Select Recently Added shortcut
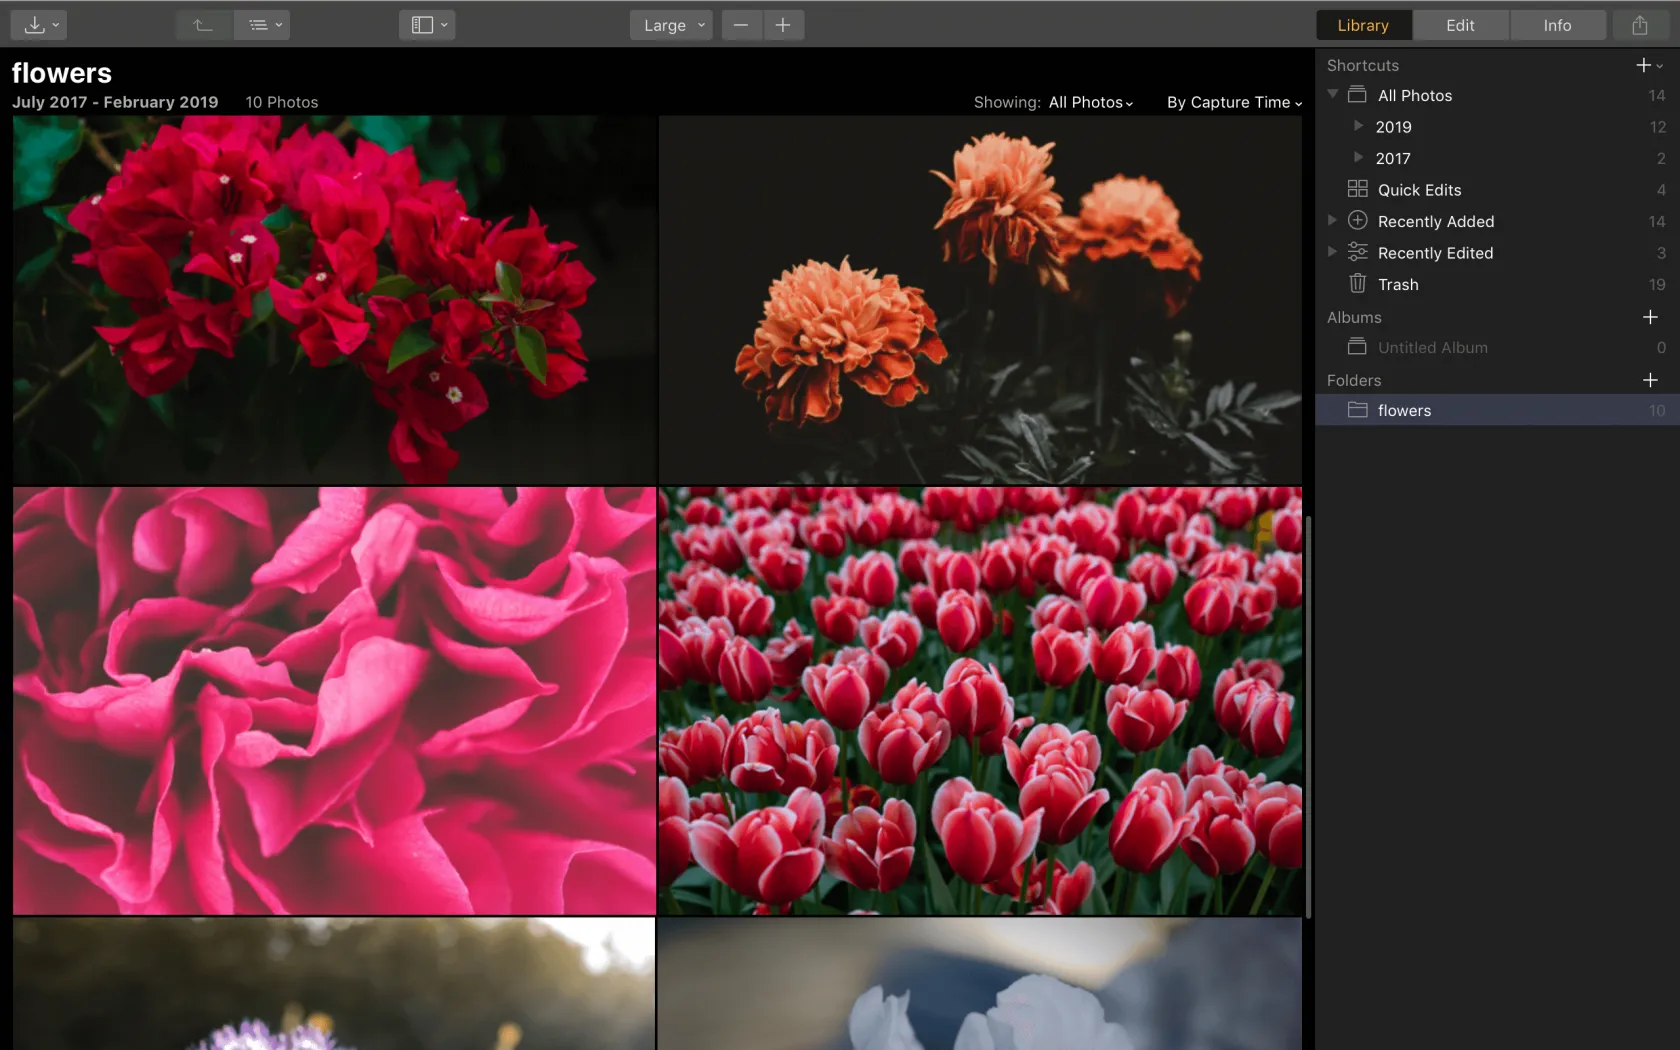1680x1050 pixels. pos(1436,221)
